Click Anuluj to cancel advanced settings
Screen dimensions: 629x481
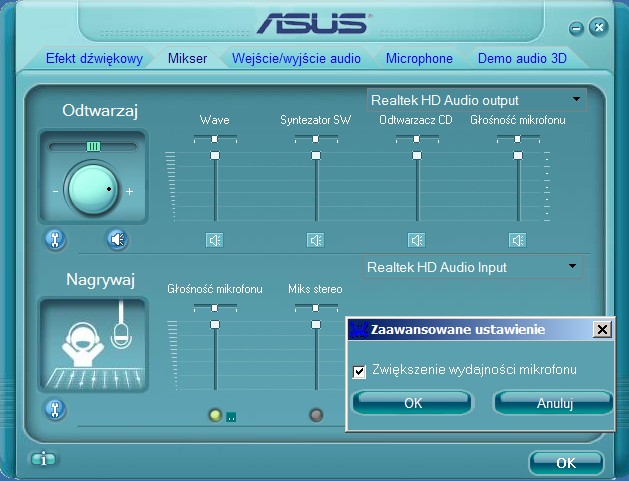(x=553, y=403)
